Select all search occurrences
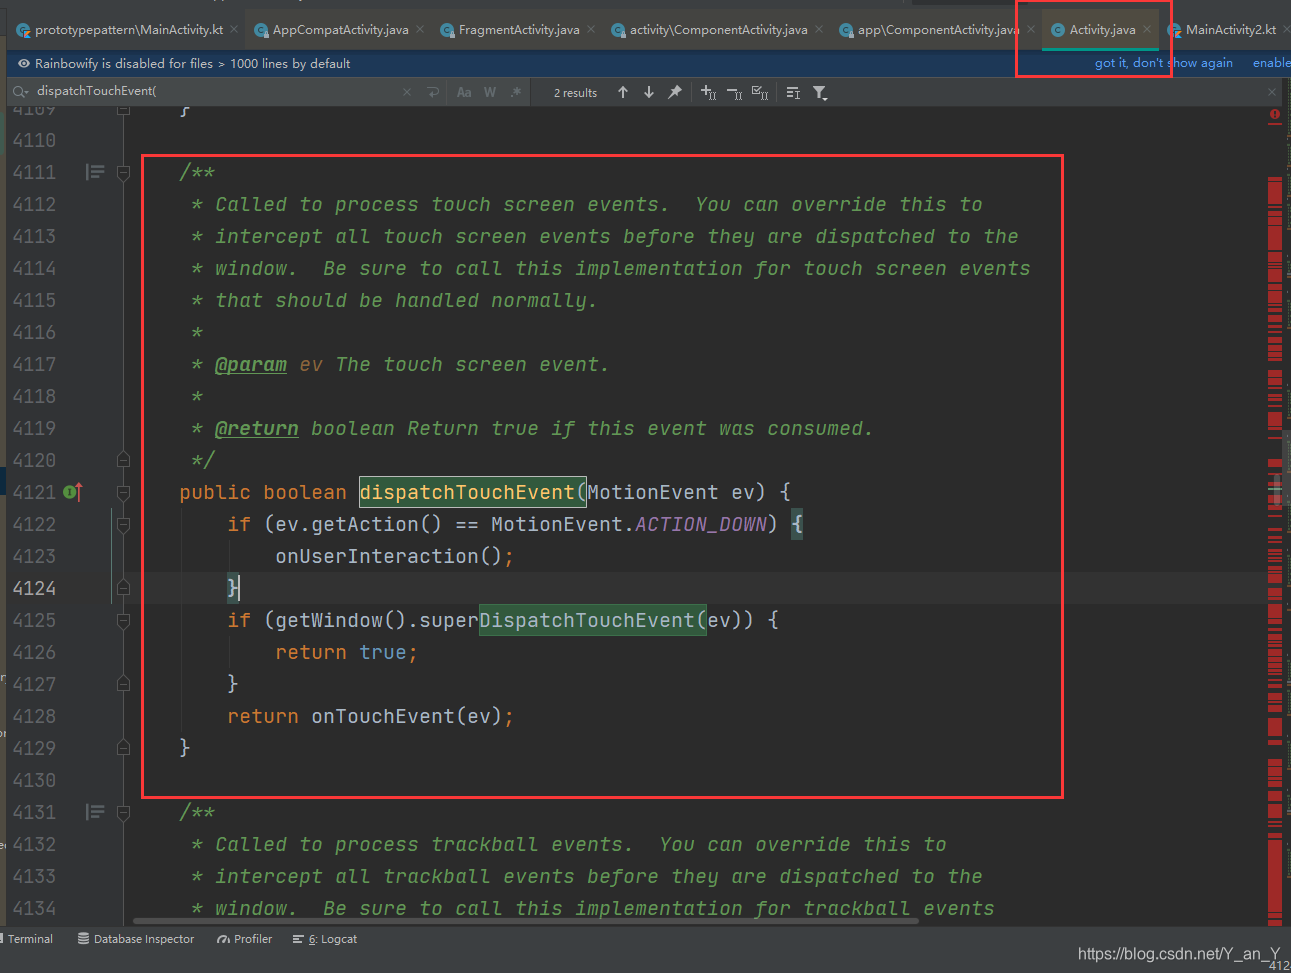The height and width of the screenshot is (973, 1291). [x=760, y=92]
